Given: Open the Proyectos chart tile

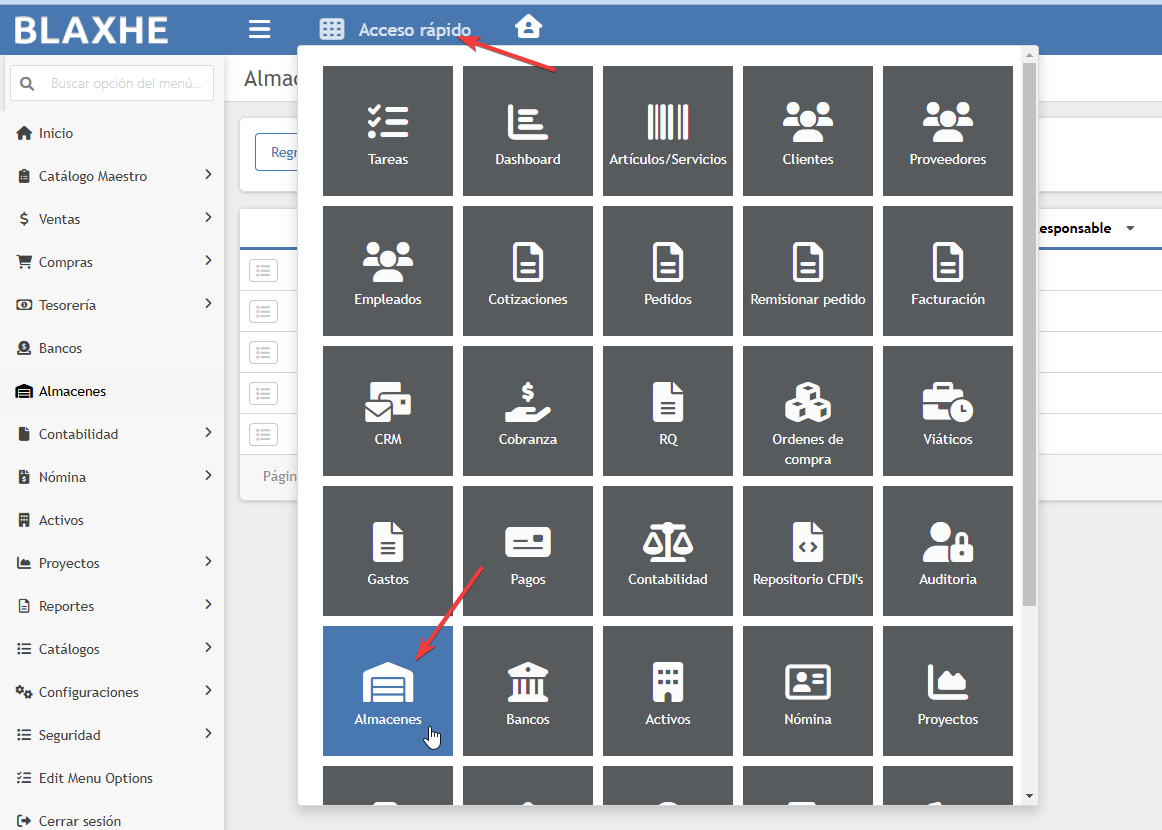Looking at the screenshot, I should pos(948,691).
